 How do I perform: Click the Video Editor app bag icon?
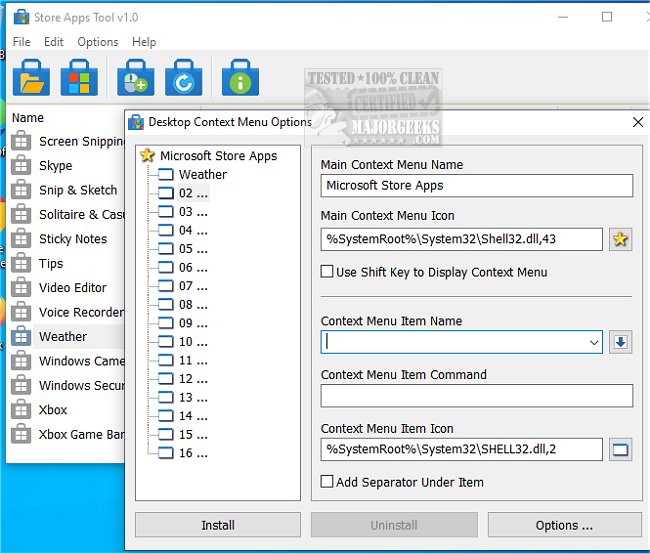(x=21, y=288)
